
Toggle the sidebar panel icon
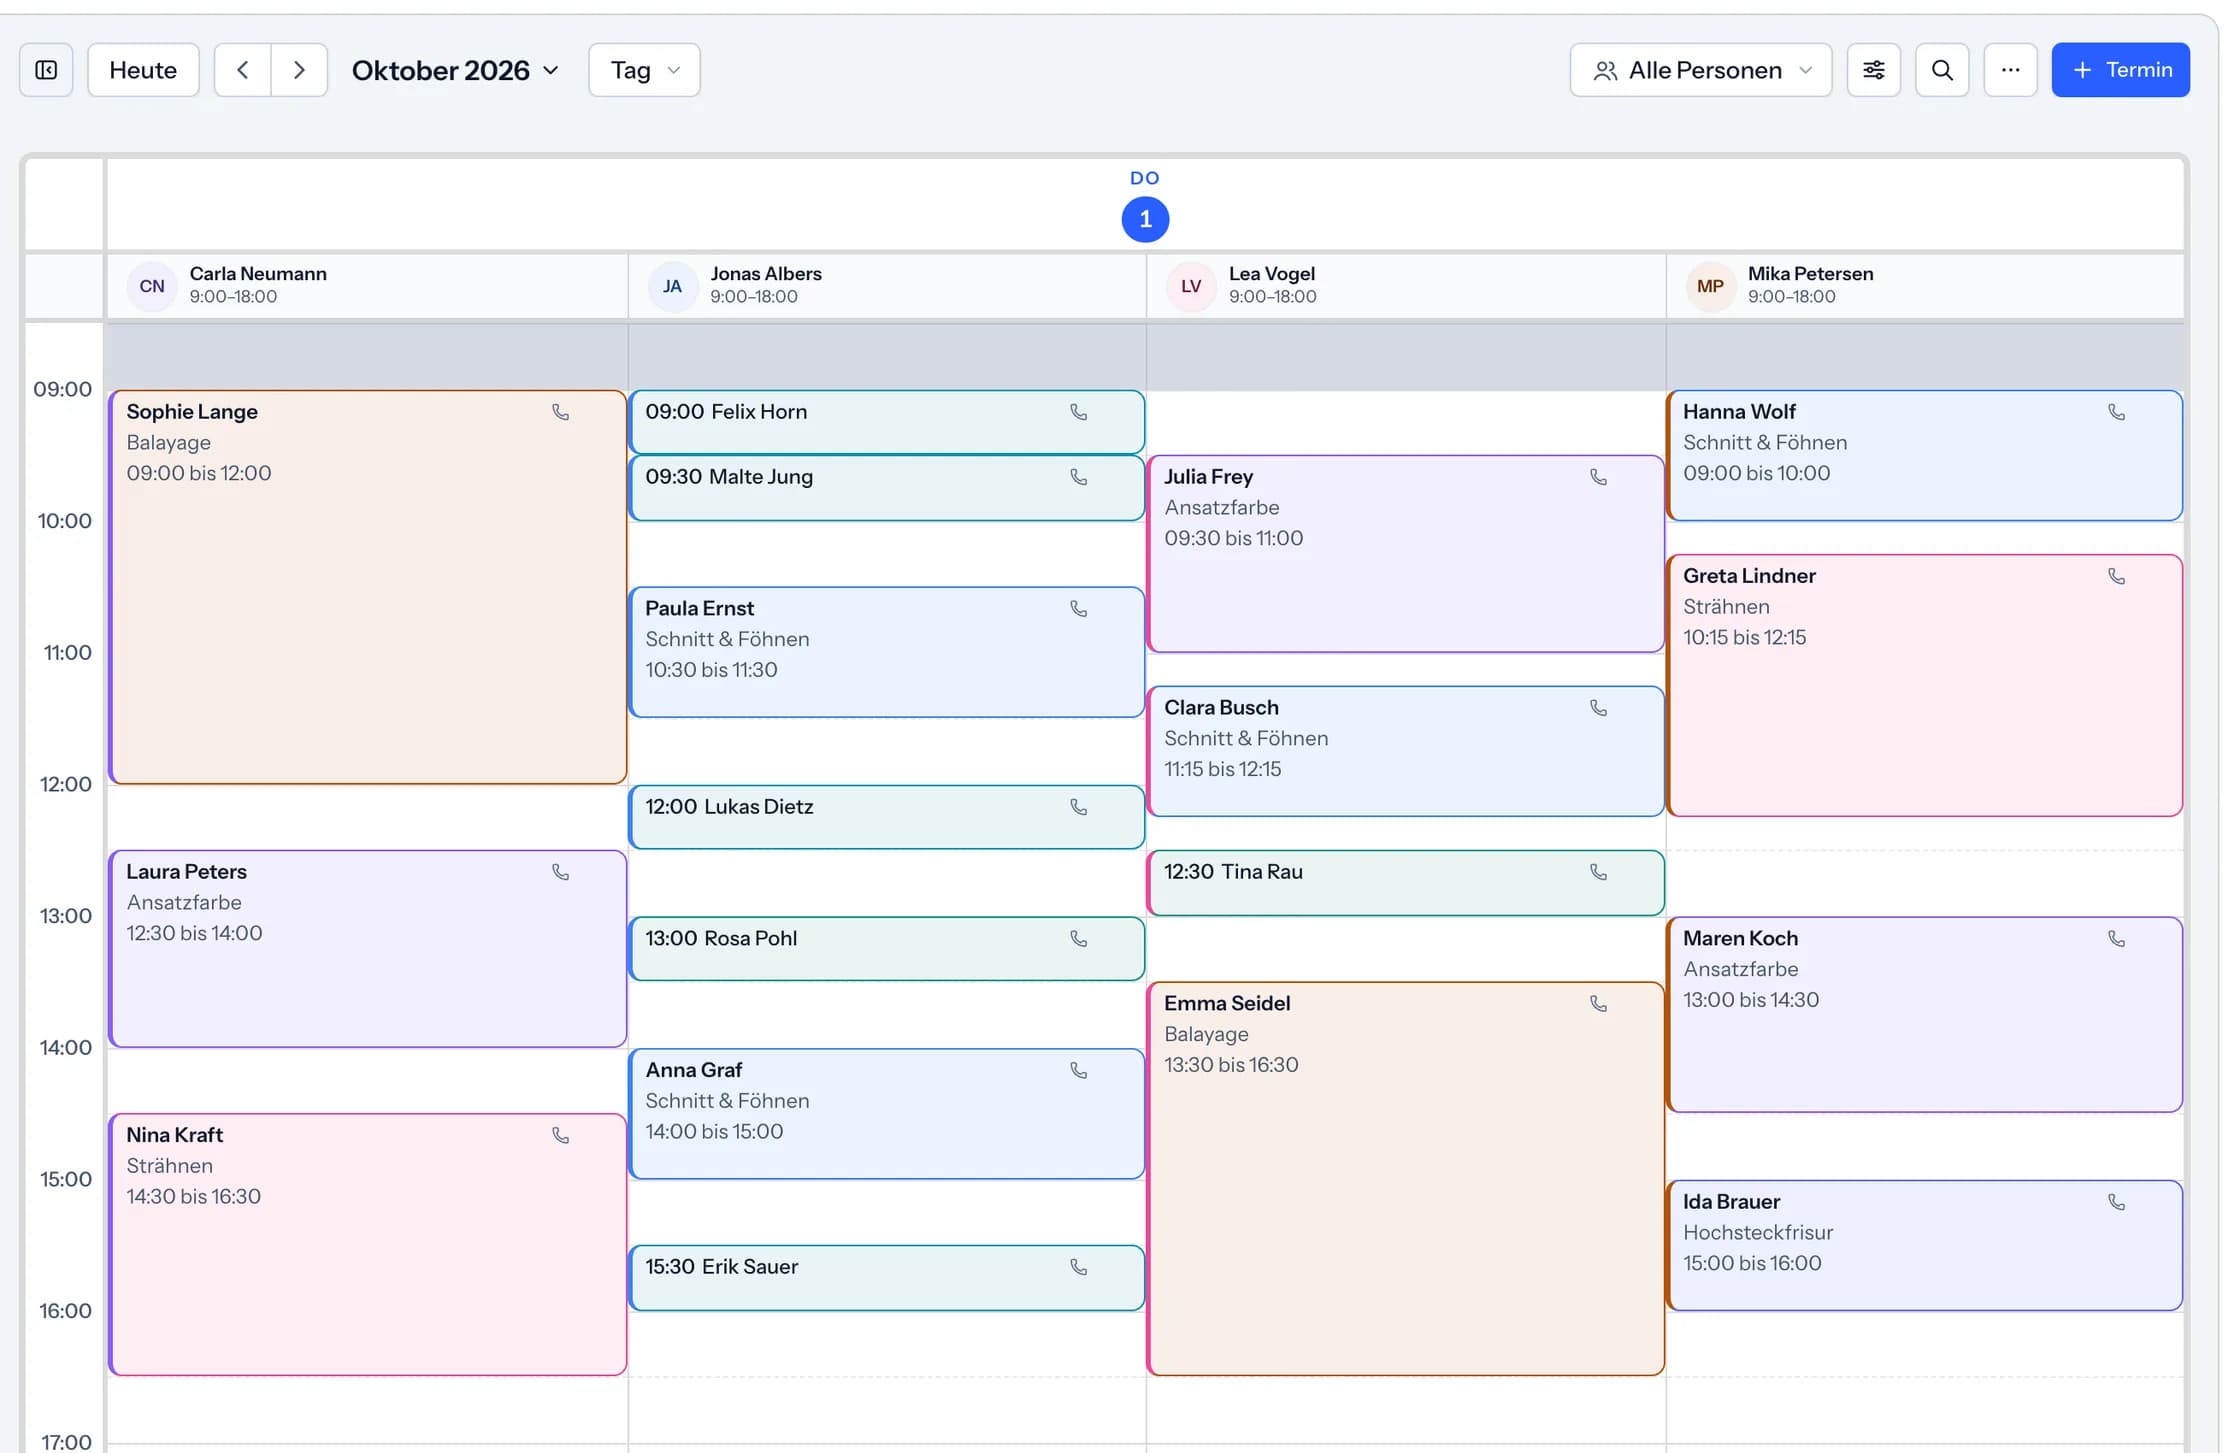(x=46, y=70)
